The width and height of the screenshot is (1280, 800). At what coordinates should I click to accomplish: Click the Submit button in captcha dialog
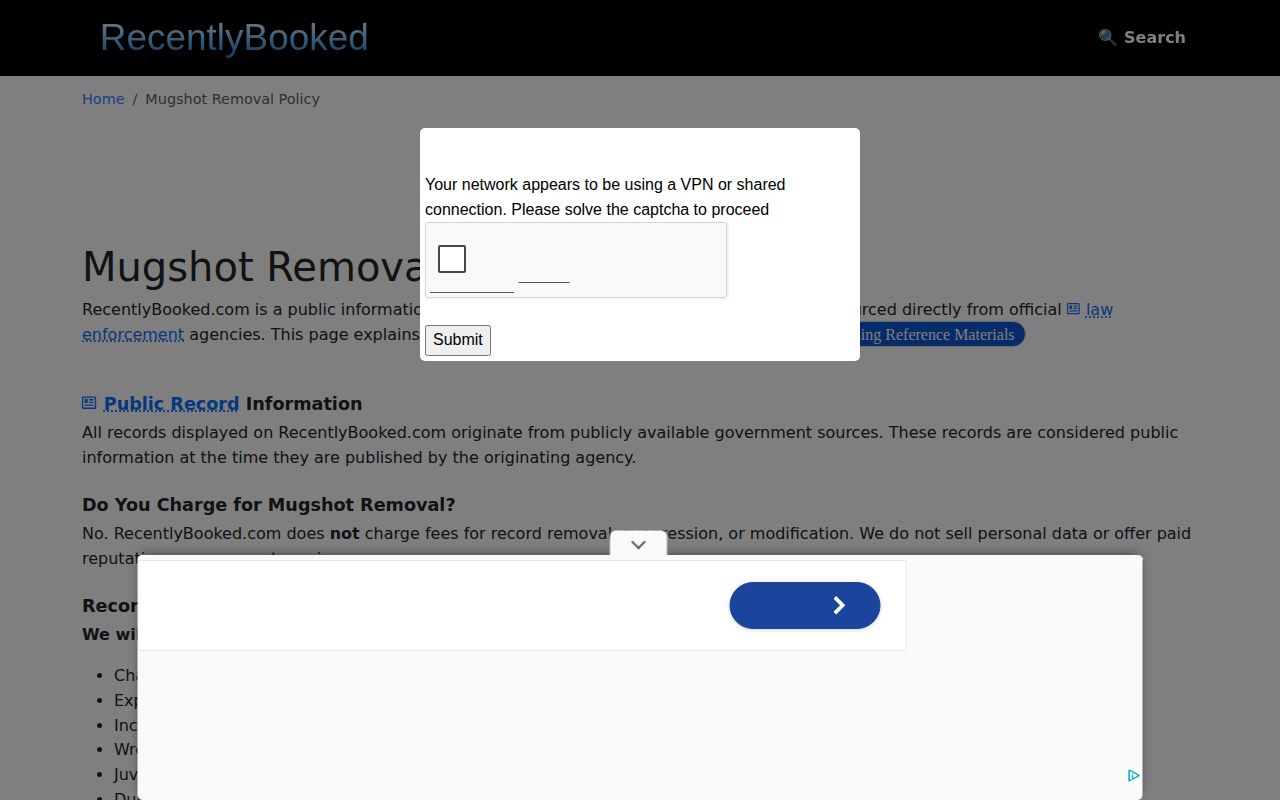click(x=458, y=340)
